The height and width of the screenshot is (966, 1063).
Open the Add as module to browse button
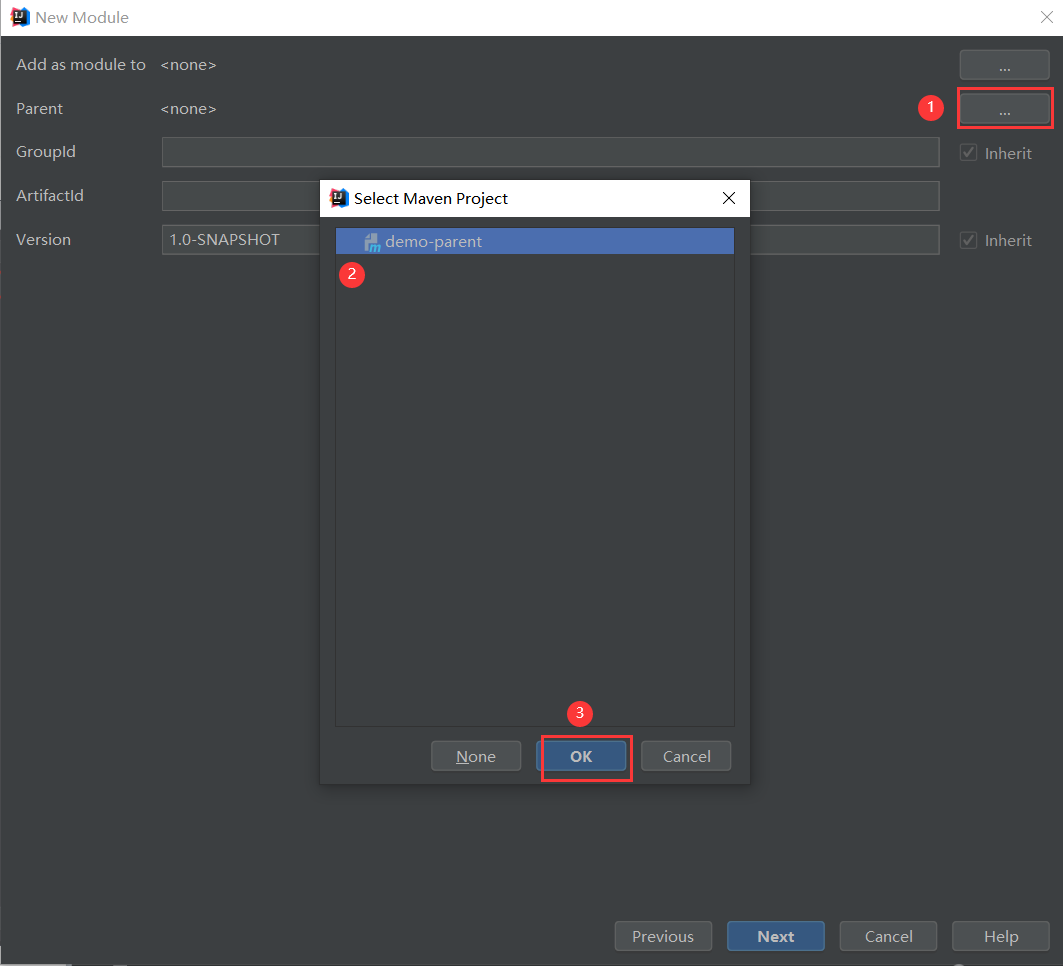point(1005,65)
